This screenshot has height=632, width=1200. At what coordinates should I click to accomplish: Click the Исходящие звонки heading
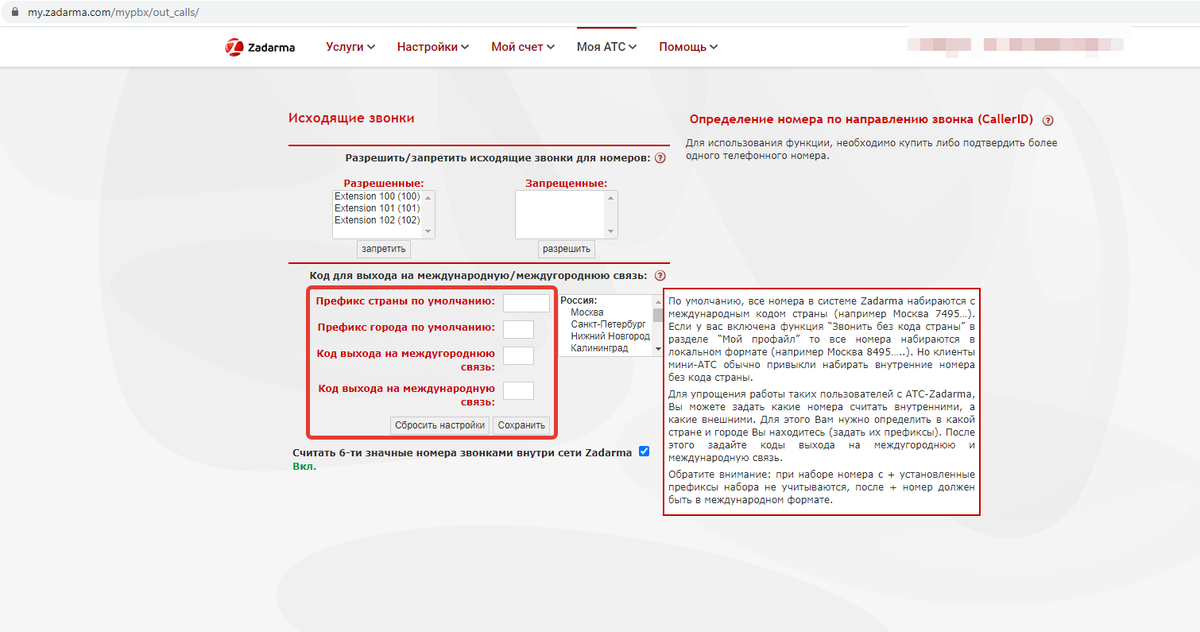pos(351,118)
